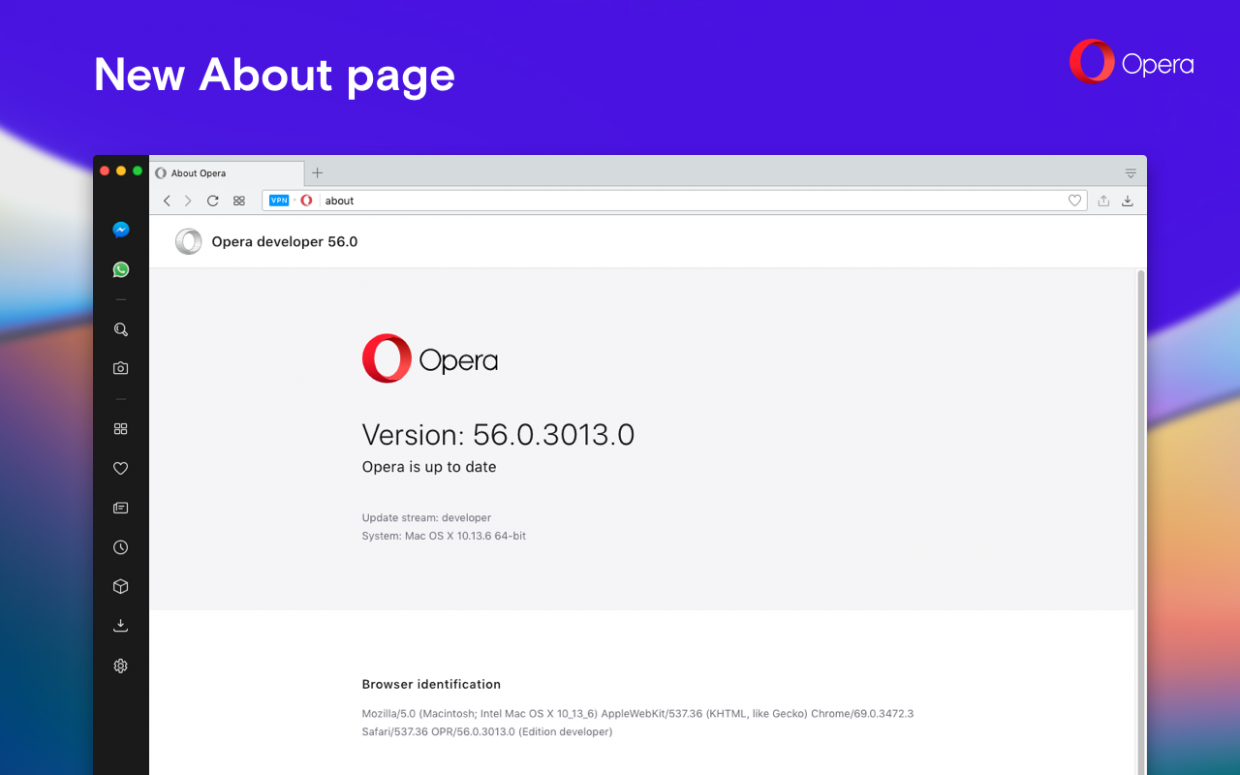The width and height of the screenshot is (1240, 775).
Task: Open downloads from toolbar arrow icon
Action: [x=1128, y=201]
